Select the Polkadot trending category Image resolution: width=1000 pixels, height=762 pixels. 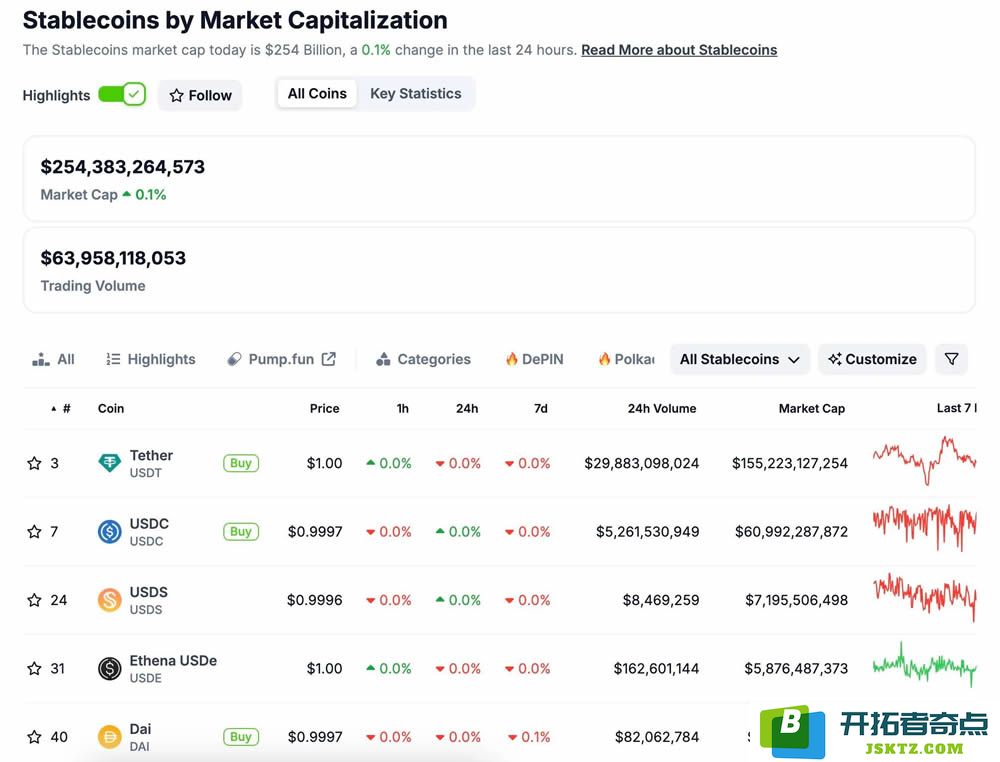pos(626,360)
